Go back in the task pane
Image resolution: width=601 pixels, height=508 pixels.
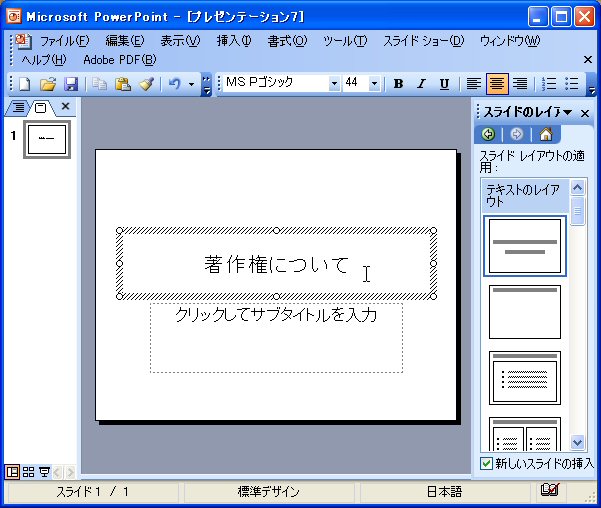(x=488, y=134)
